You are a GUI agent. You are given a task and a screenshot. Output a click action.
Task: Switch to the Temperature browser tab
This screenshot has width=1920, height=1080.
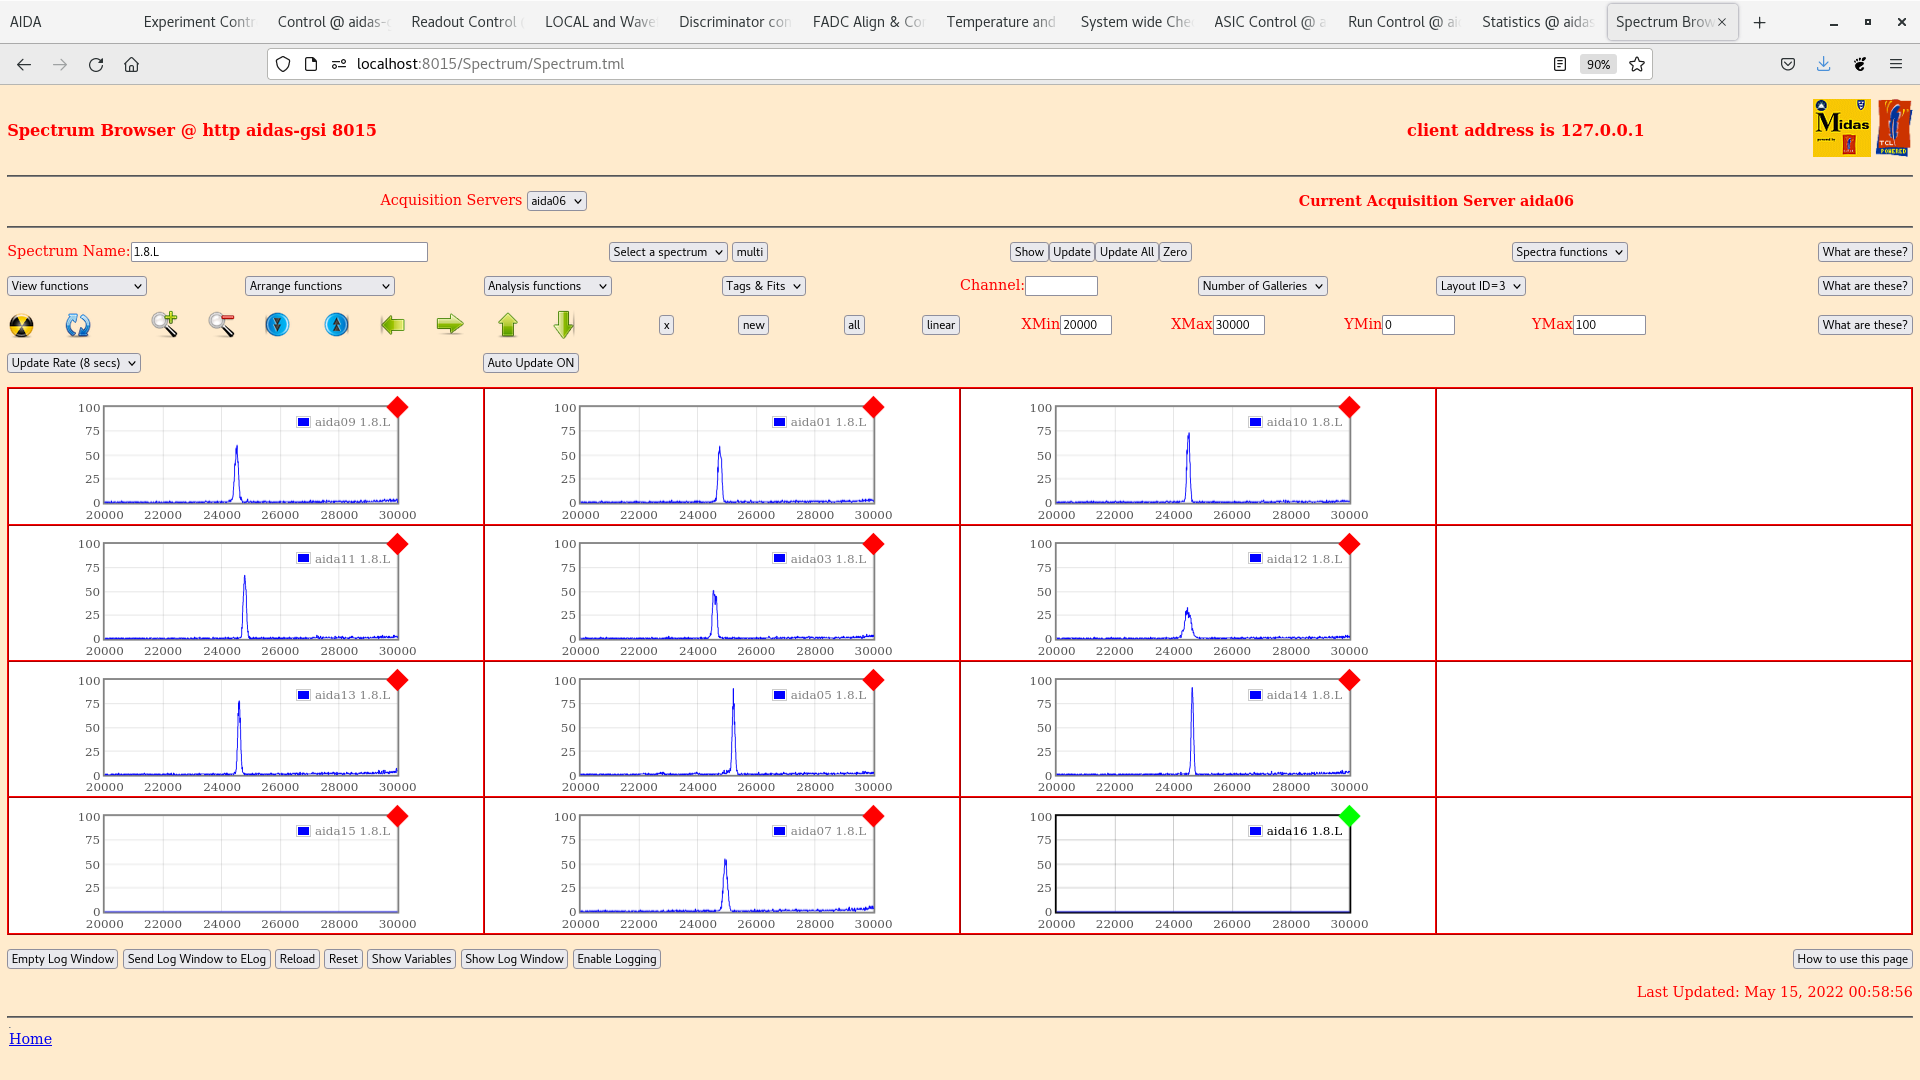[x=1000, y=22]
